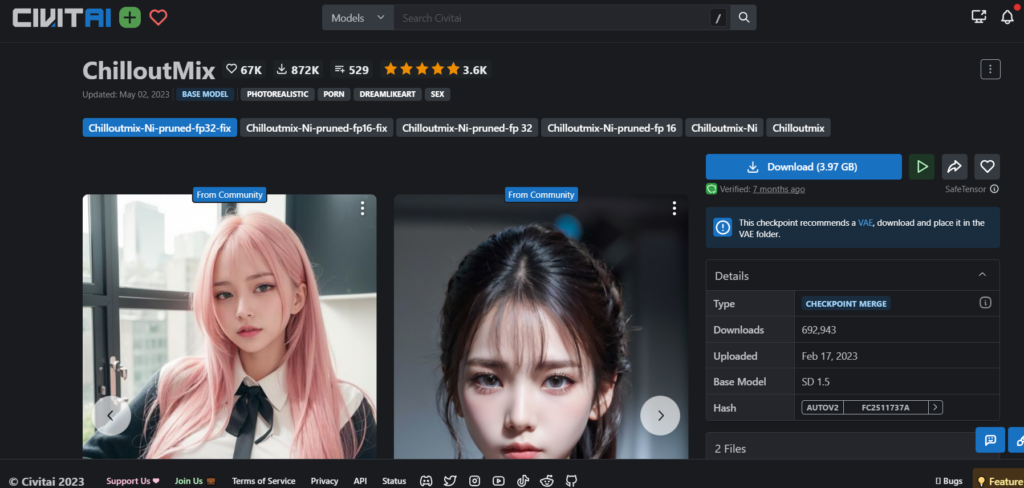Viewport: 1024px width, 488px height.
Task: Open the dark-haired girl image
Action: pos(541,327)
